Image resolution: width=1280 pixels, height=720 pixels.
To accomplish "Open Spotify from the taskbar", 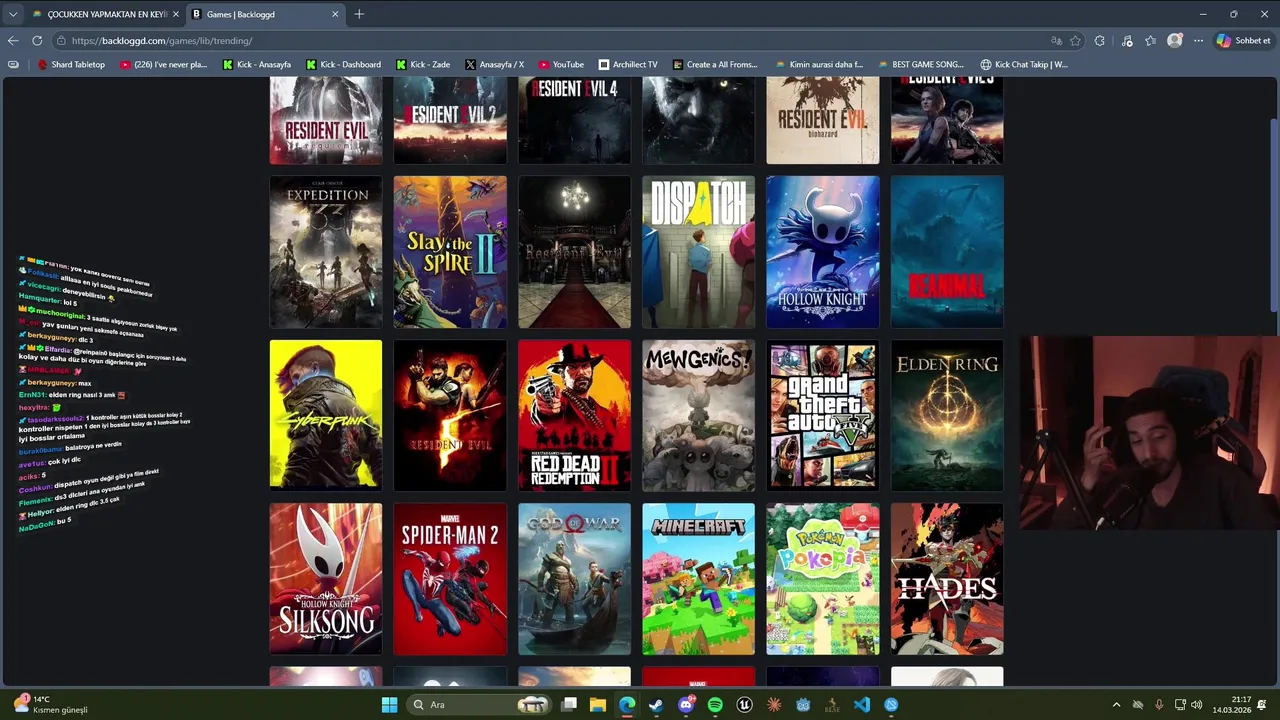I will pos(715,705).
